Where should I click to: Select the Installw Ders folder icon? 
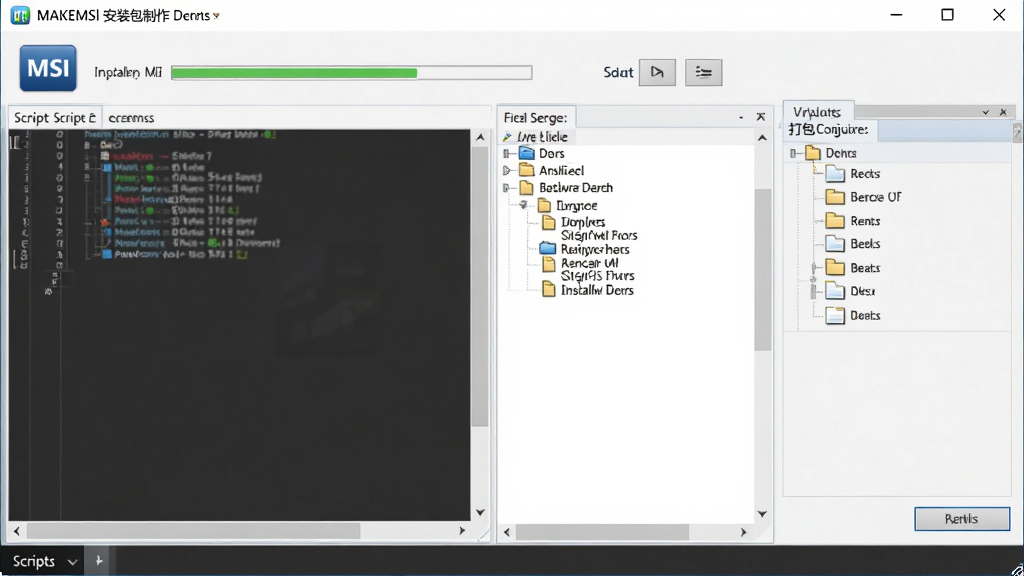tap(549, 290)
